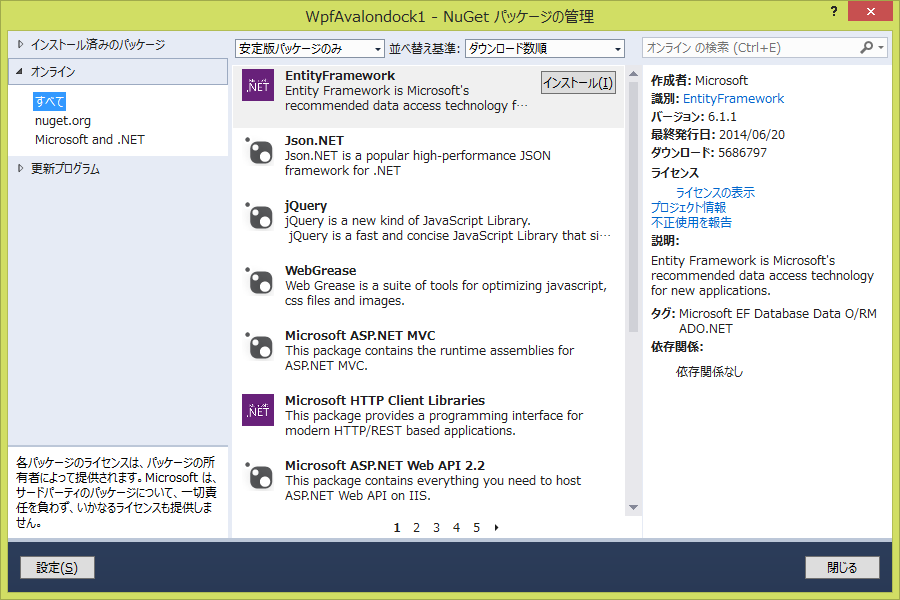Select the EntityFramework package title
900x600 pixels.
[340, 76]
